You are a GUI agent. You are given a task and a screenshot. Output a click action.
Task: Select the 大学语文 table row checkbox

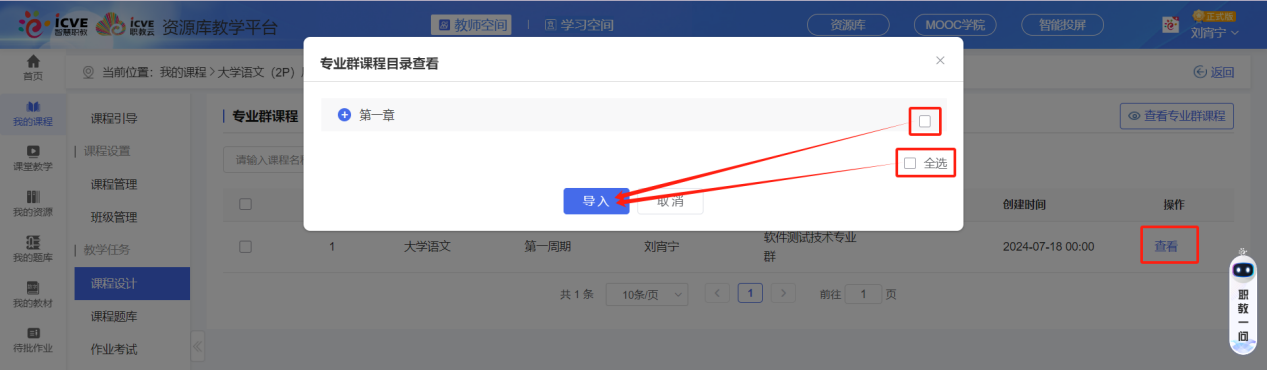pos(245,246)
